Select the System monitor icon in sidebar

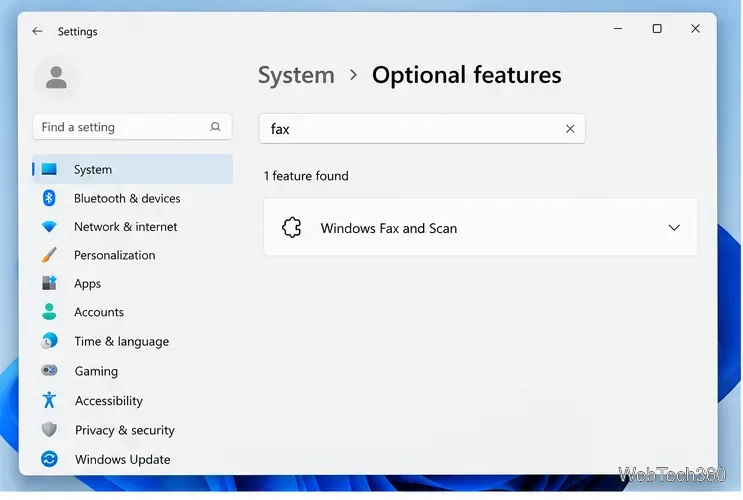tap(49, 169)
